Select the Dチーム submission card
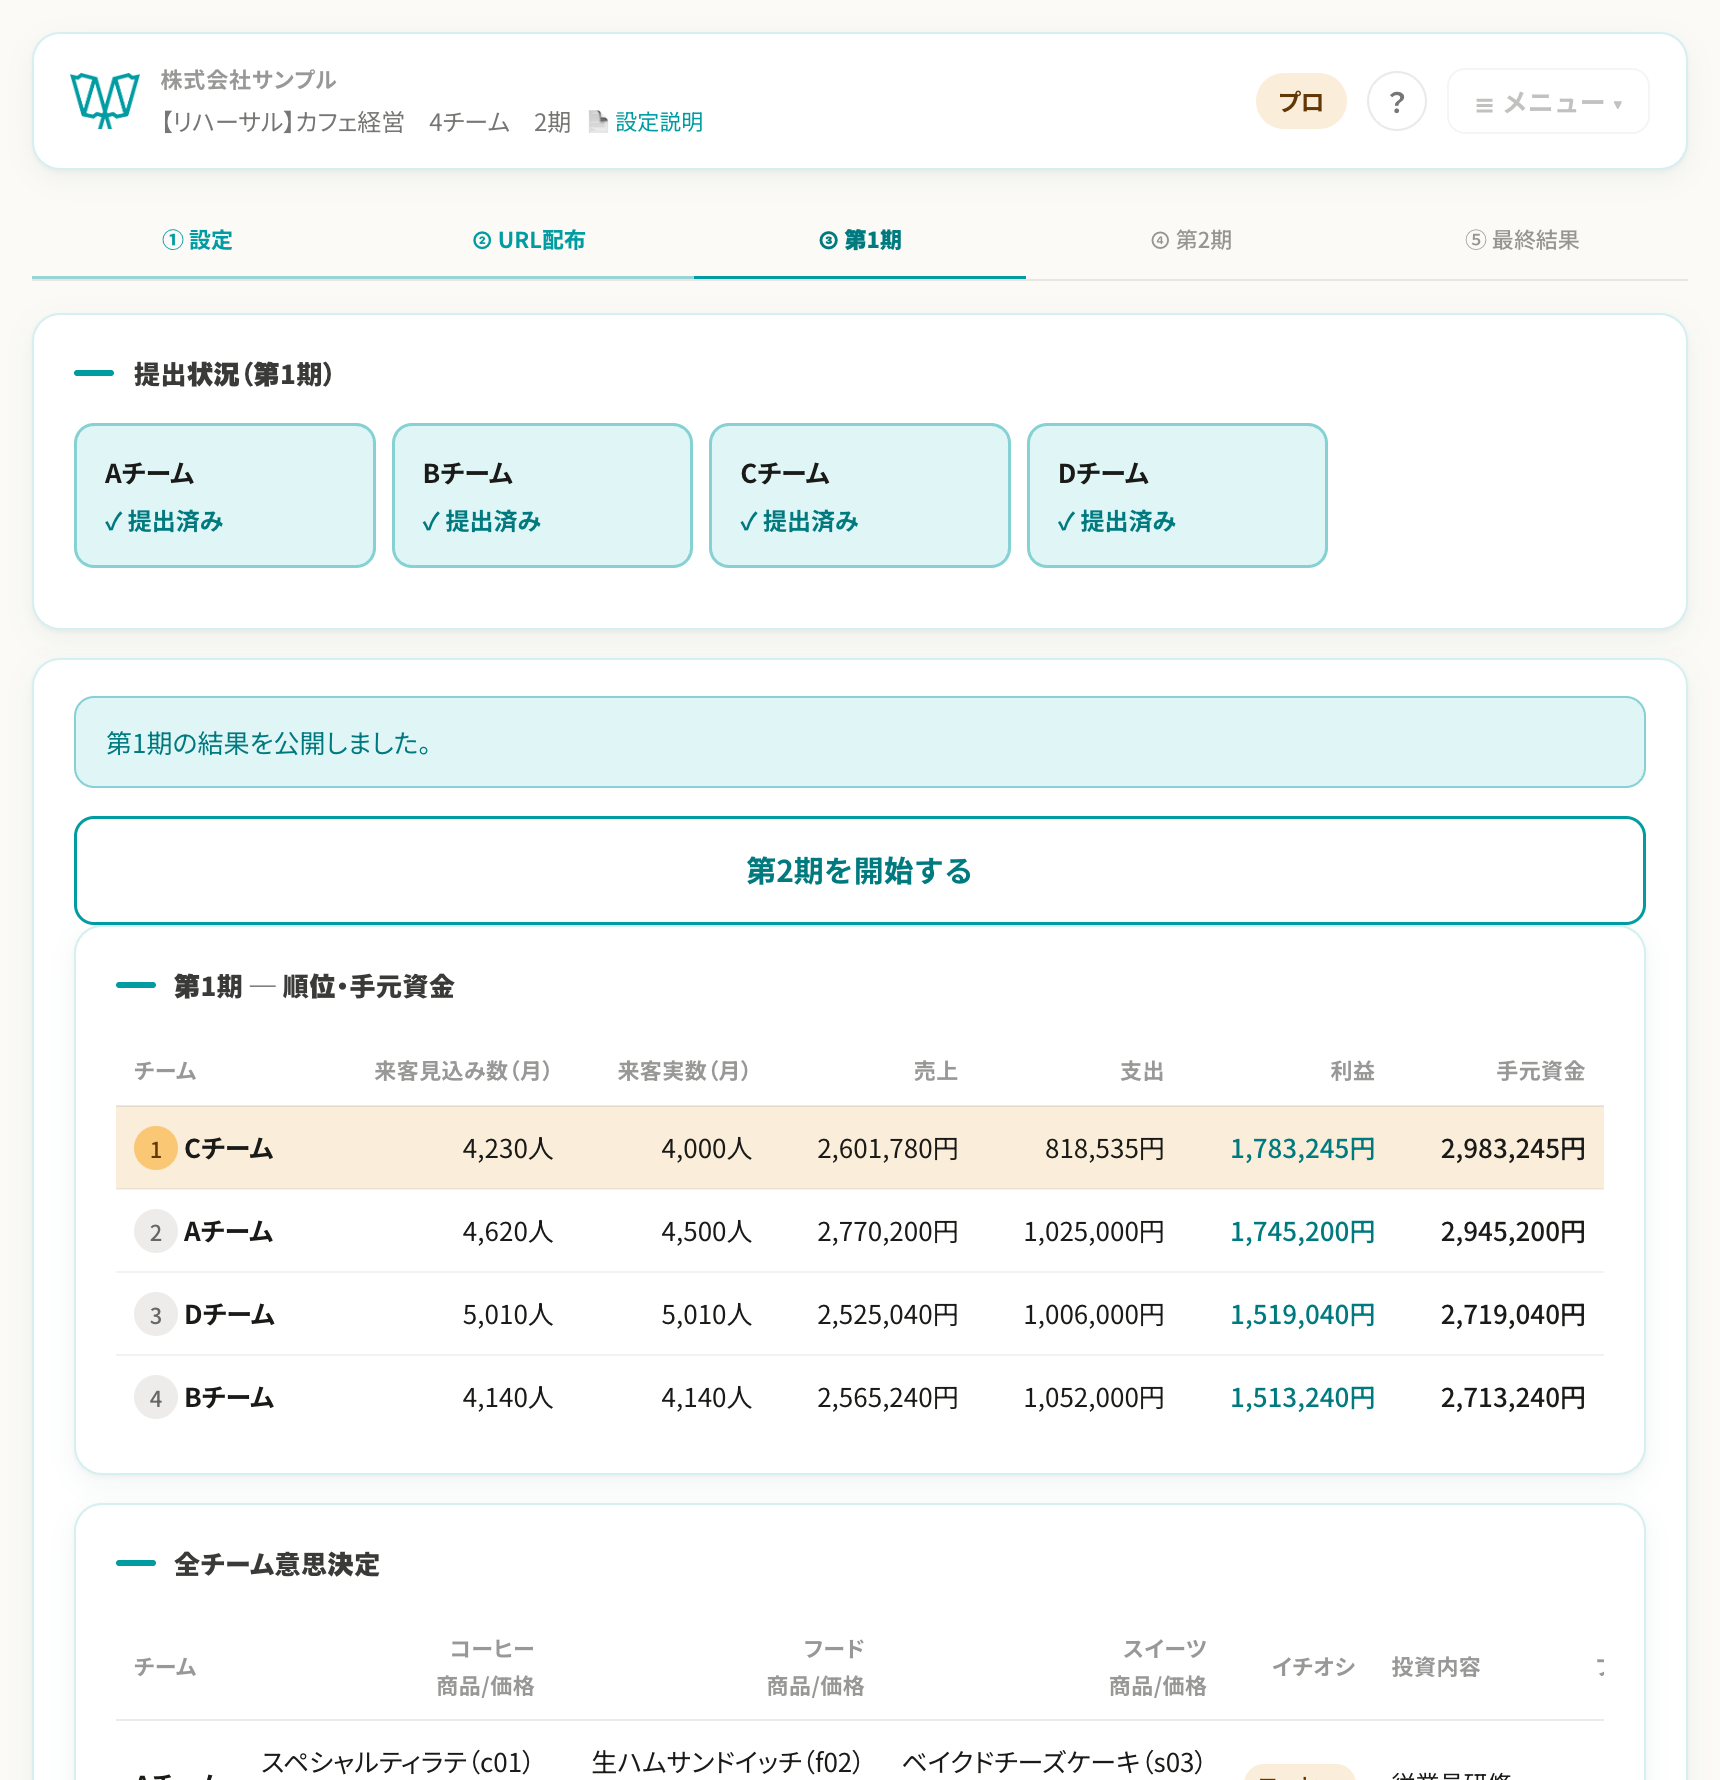Image resolution: width=1720 pixels, height=1780 pixels. [1177, 495]
